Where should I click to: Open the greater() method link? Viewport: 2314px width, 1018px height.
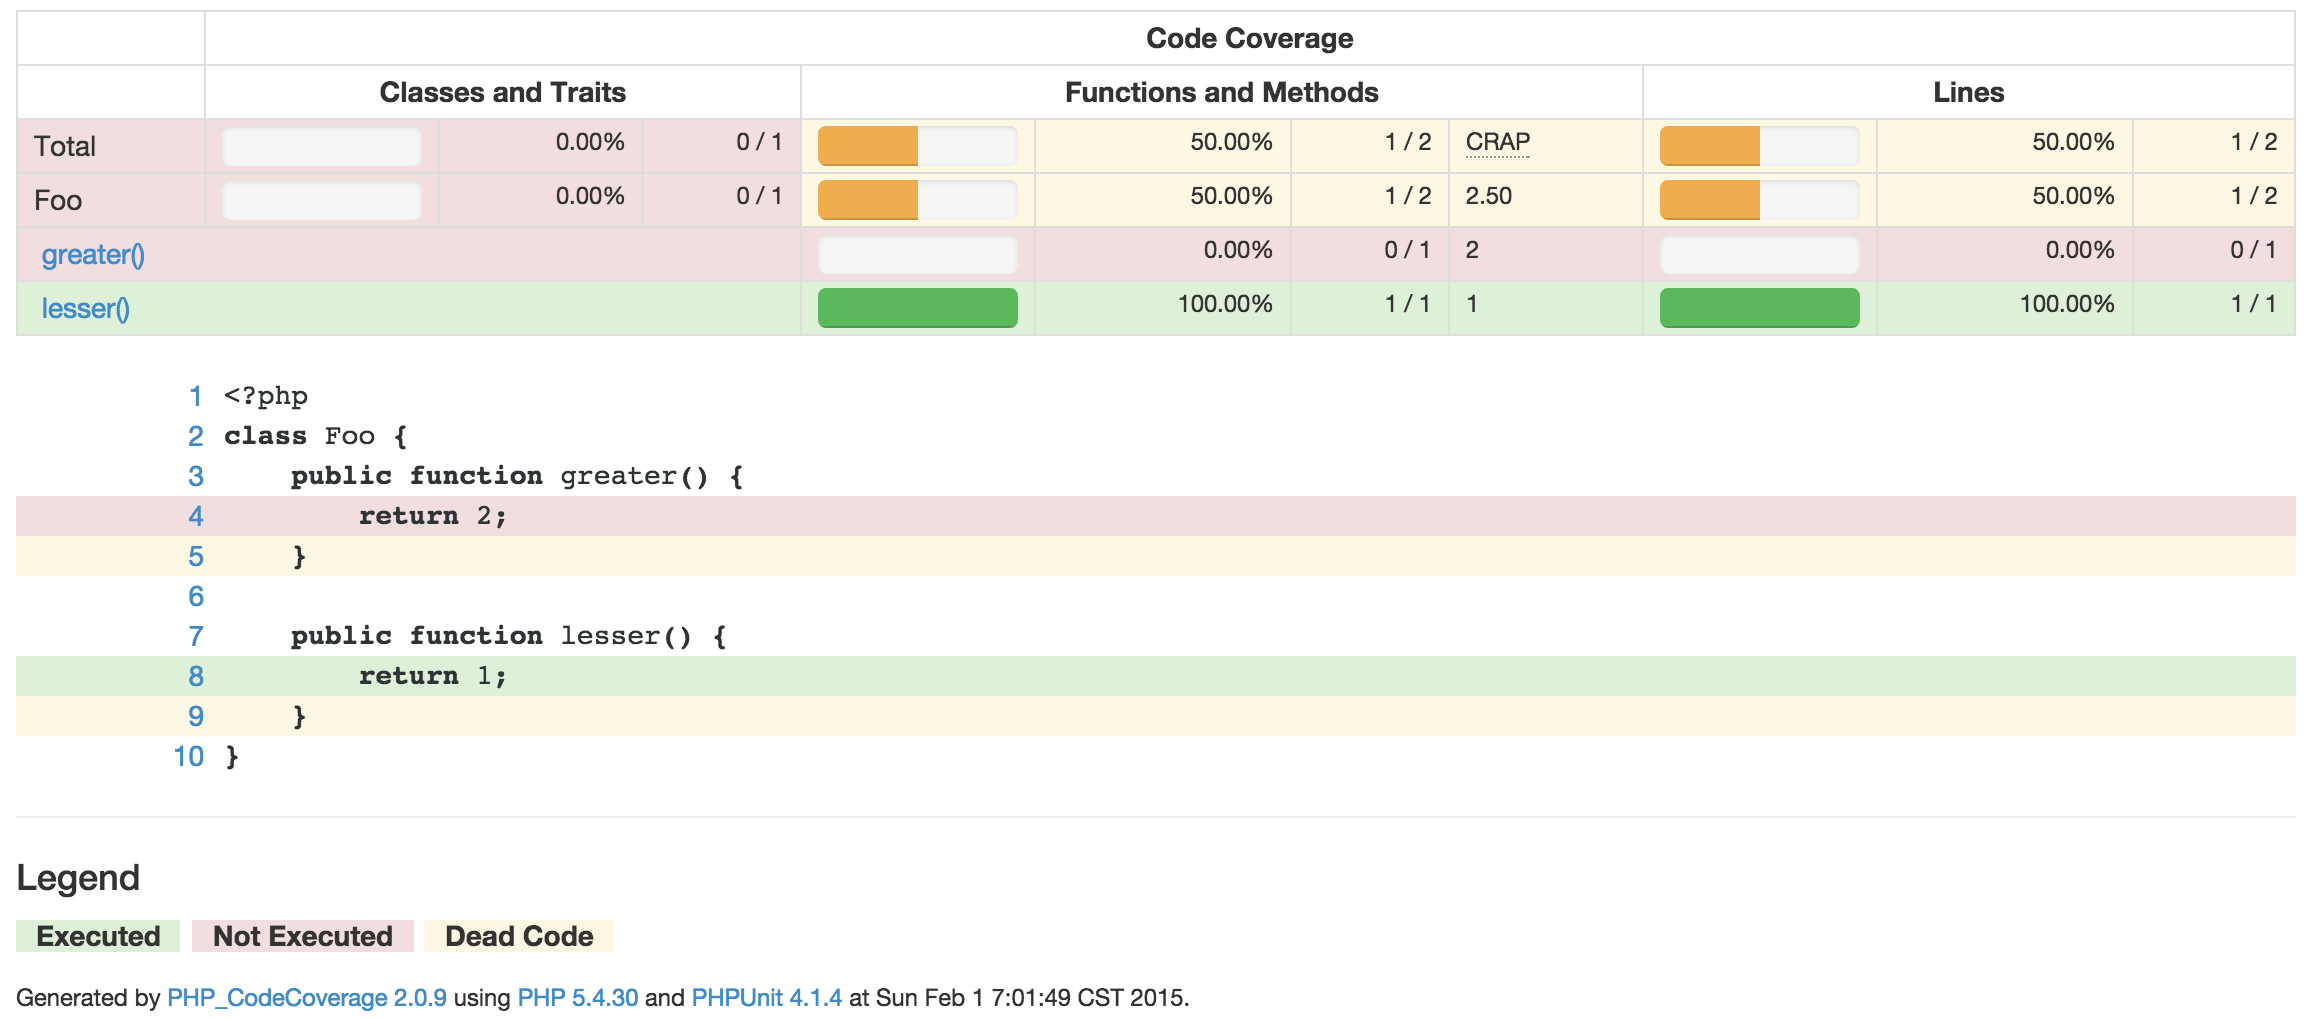(x=93, y=255)
